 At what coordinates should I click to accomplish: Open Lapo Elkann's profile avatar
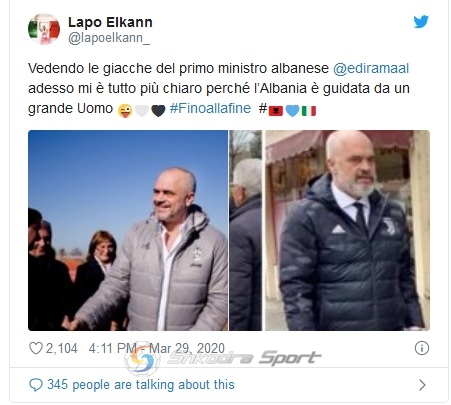coord(44,29)
